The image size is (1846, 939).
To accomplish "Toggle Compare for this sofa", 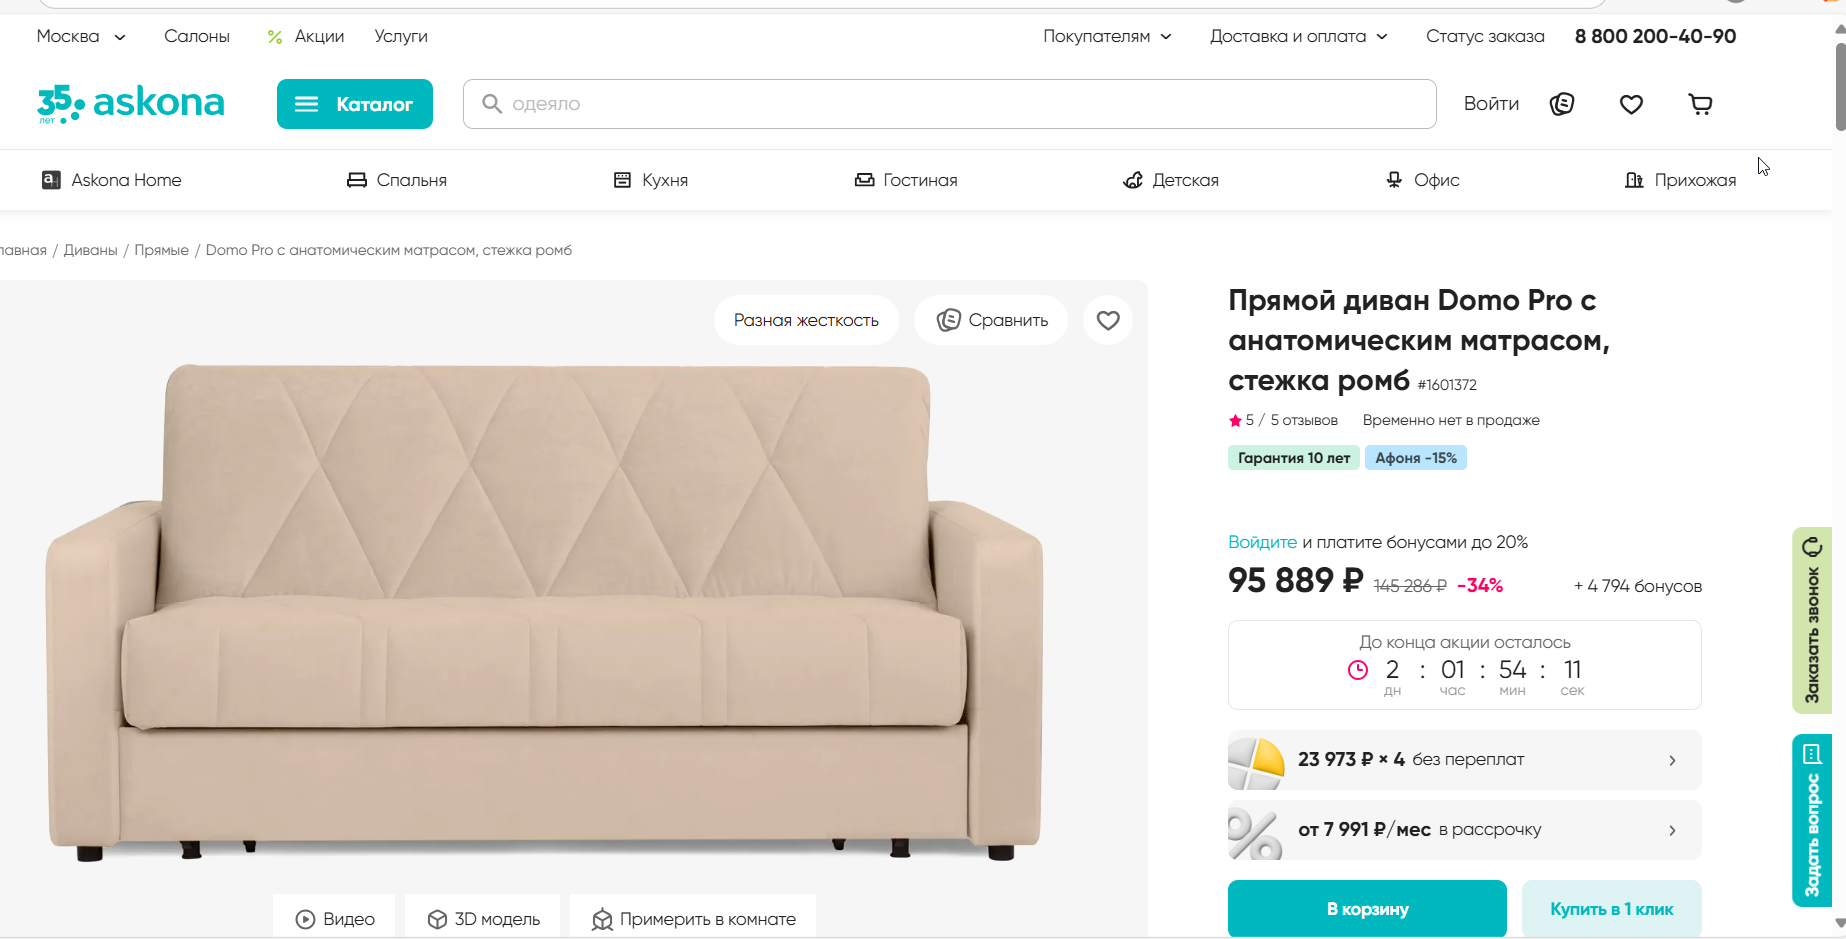I will pos(992,320).
